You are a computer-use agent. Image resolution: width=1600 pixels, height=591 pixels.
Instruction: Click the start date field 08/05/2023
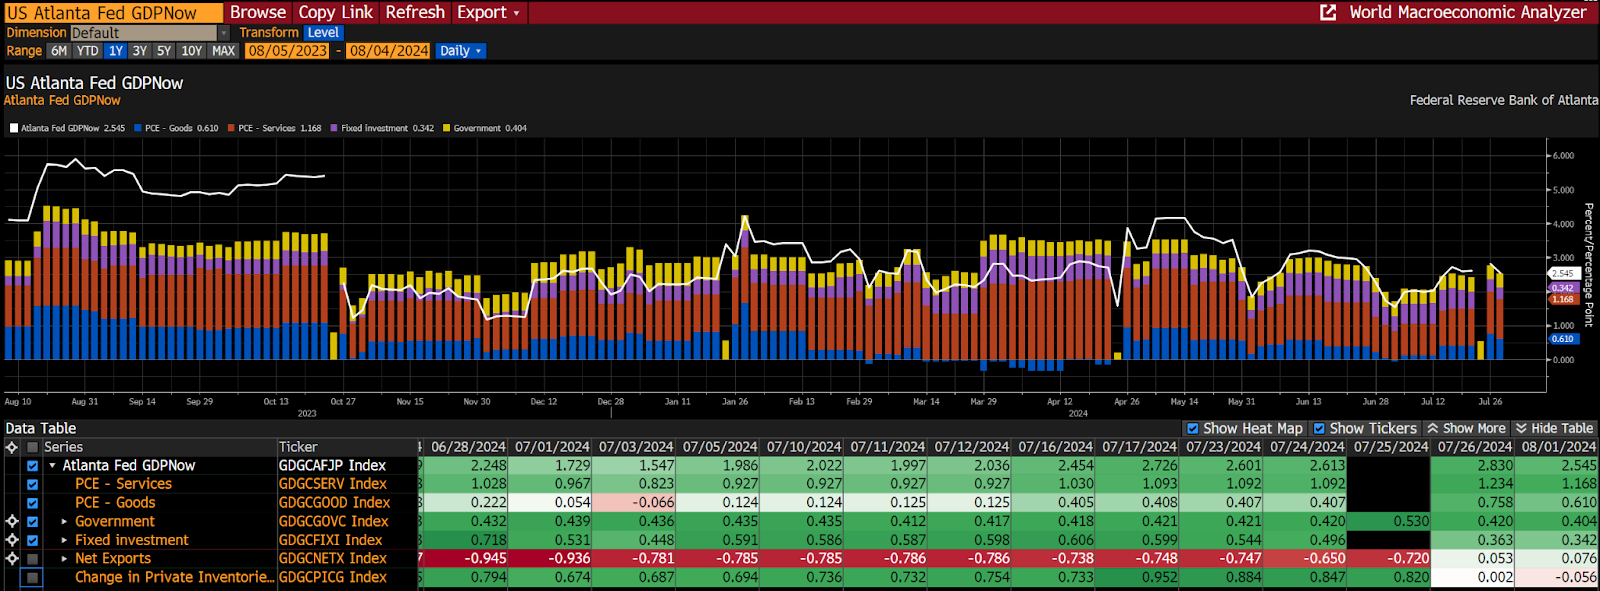tap(288, 51)
